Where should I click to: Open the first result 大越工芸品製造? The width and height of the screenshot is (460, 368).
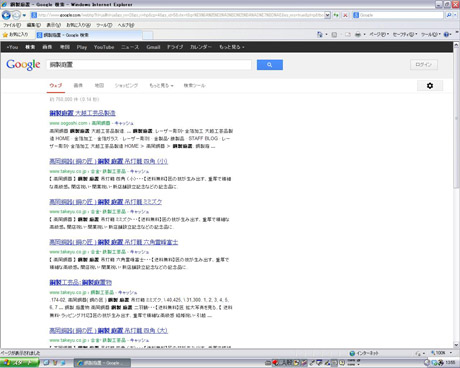click(82, 113)
